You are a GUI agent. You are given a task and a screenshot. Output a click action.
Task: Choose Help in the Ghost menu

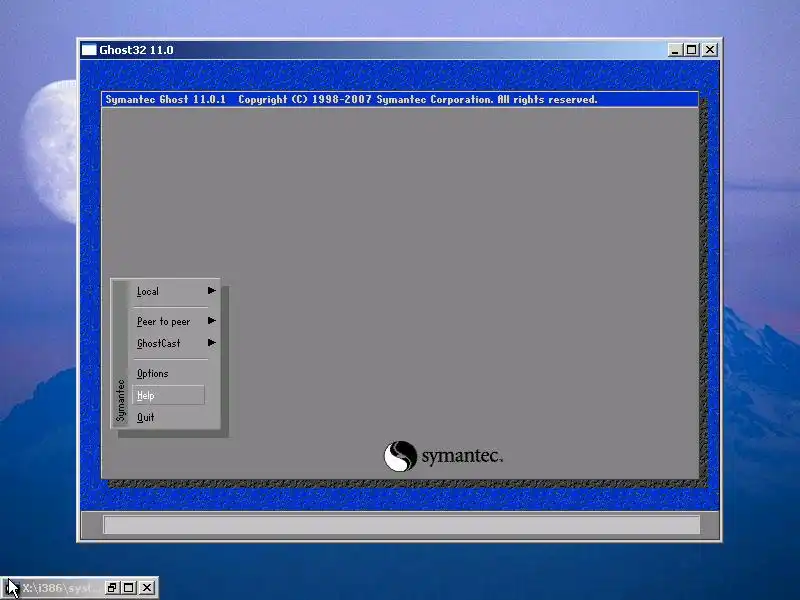click(x=168, y=395)
